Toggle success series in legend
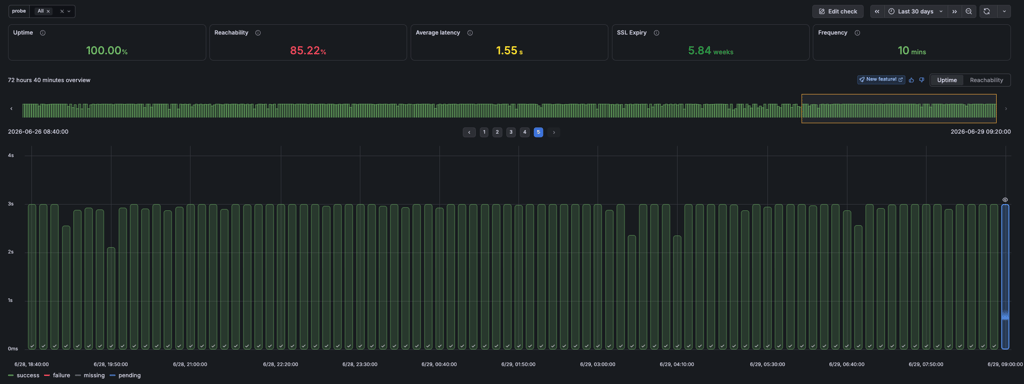Screen dimensions: 1024x384 (x=23, y=376)
